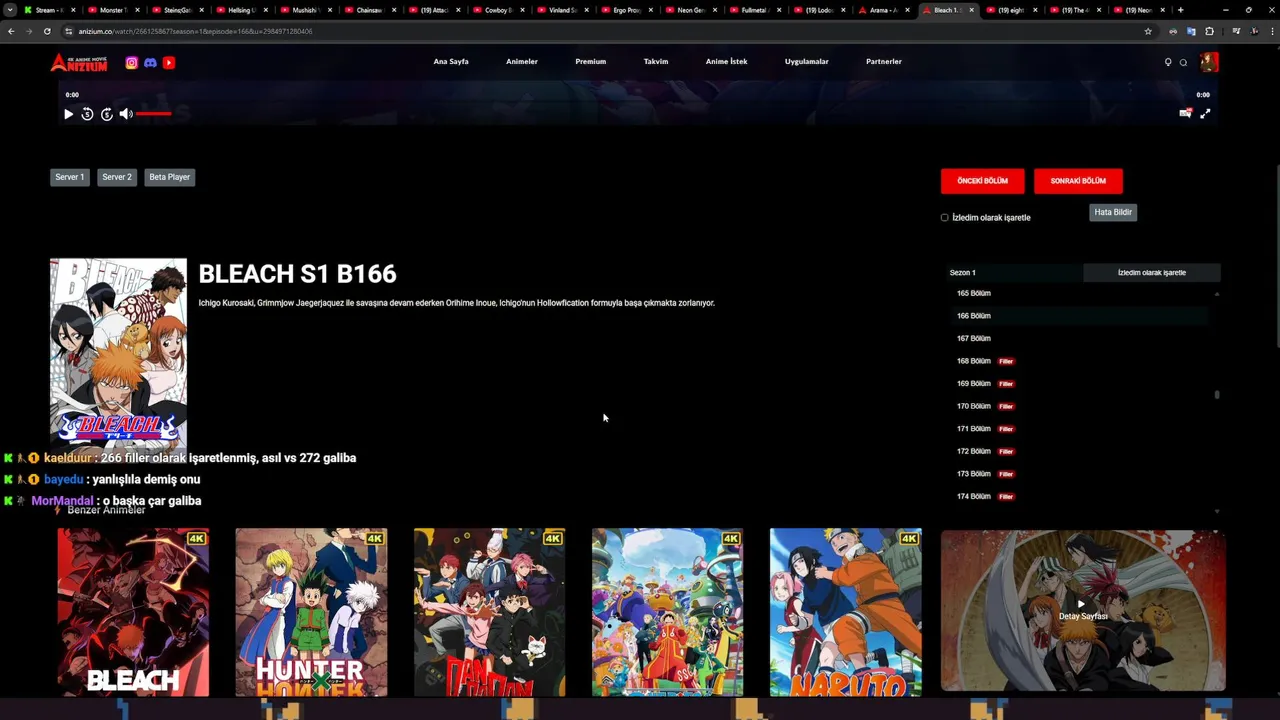Open the user profile avatar
The image size is (1280, 720).
(1209, 62)
